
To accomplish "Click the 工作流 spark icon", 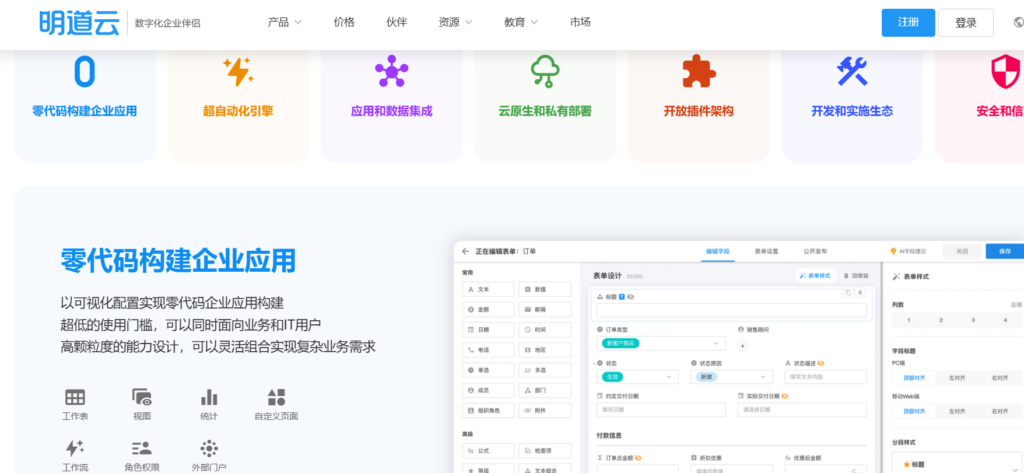I will [75, 448].
